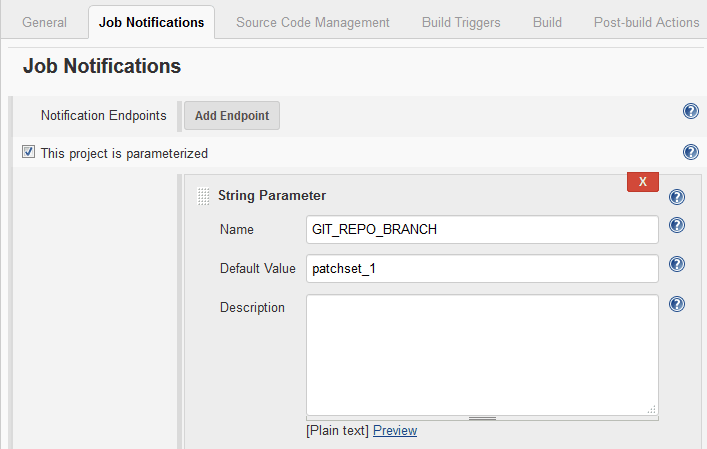
Task: Open the Source Code Management tab
Action: click(313, 22)
